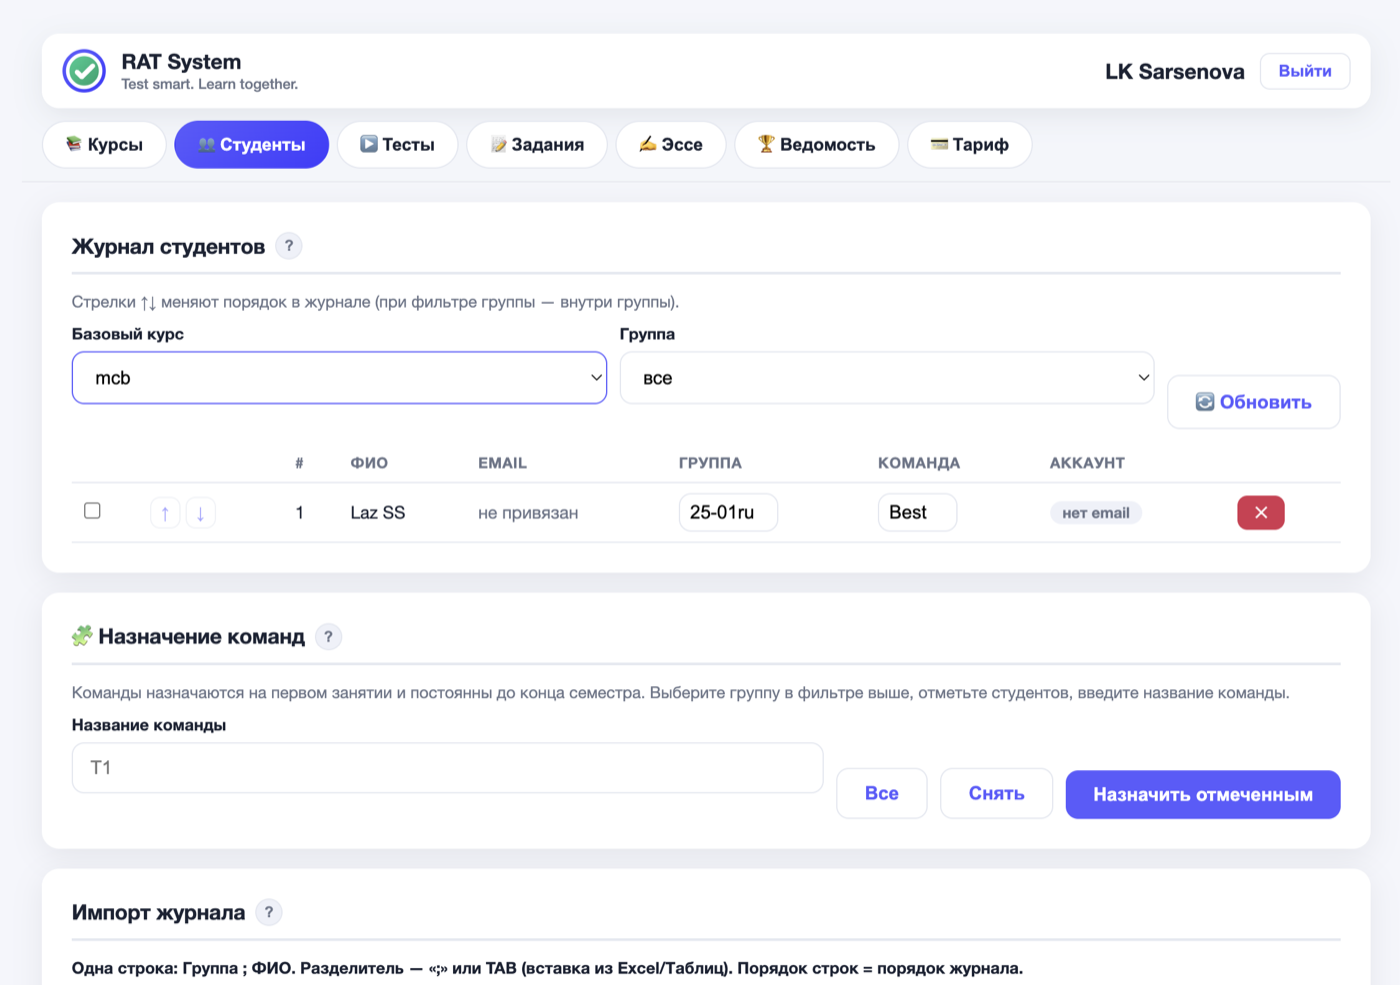1400x985 pixels.
Task: Click the ФИО column header
Action: (x=369, y=463)
